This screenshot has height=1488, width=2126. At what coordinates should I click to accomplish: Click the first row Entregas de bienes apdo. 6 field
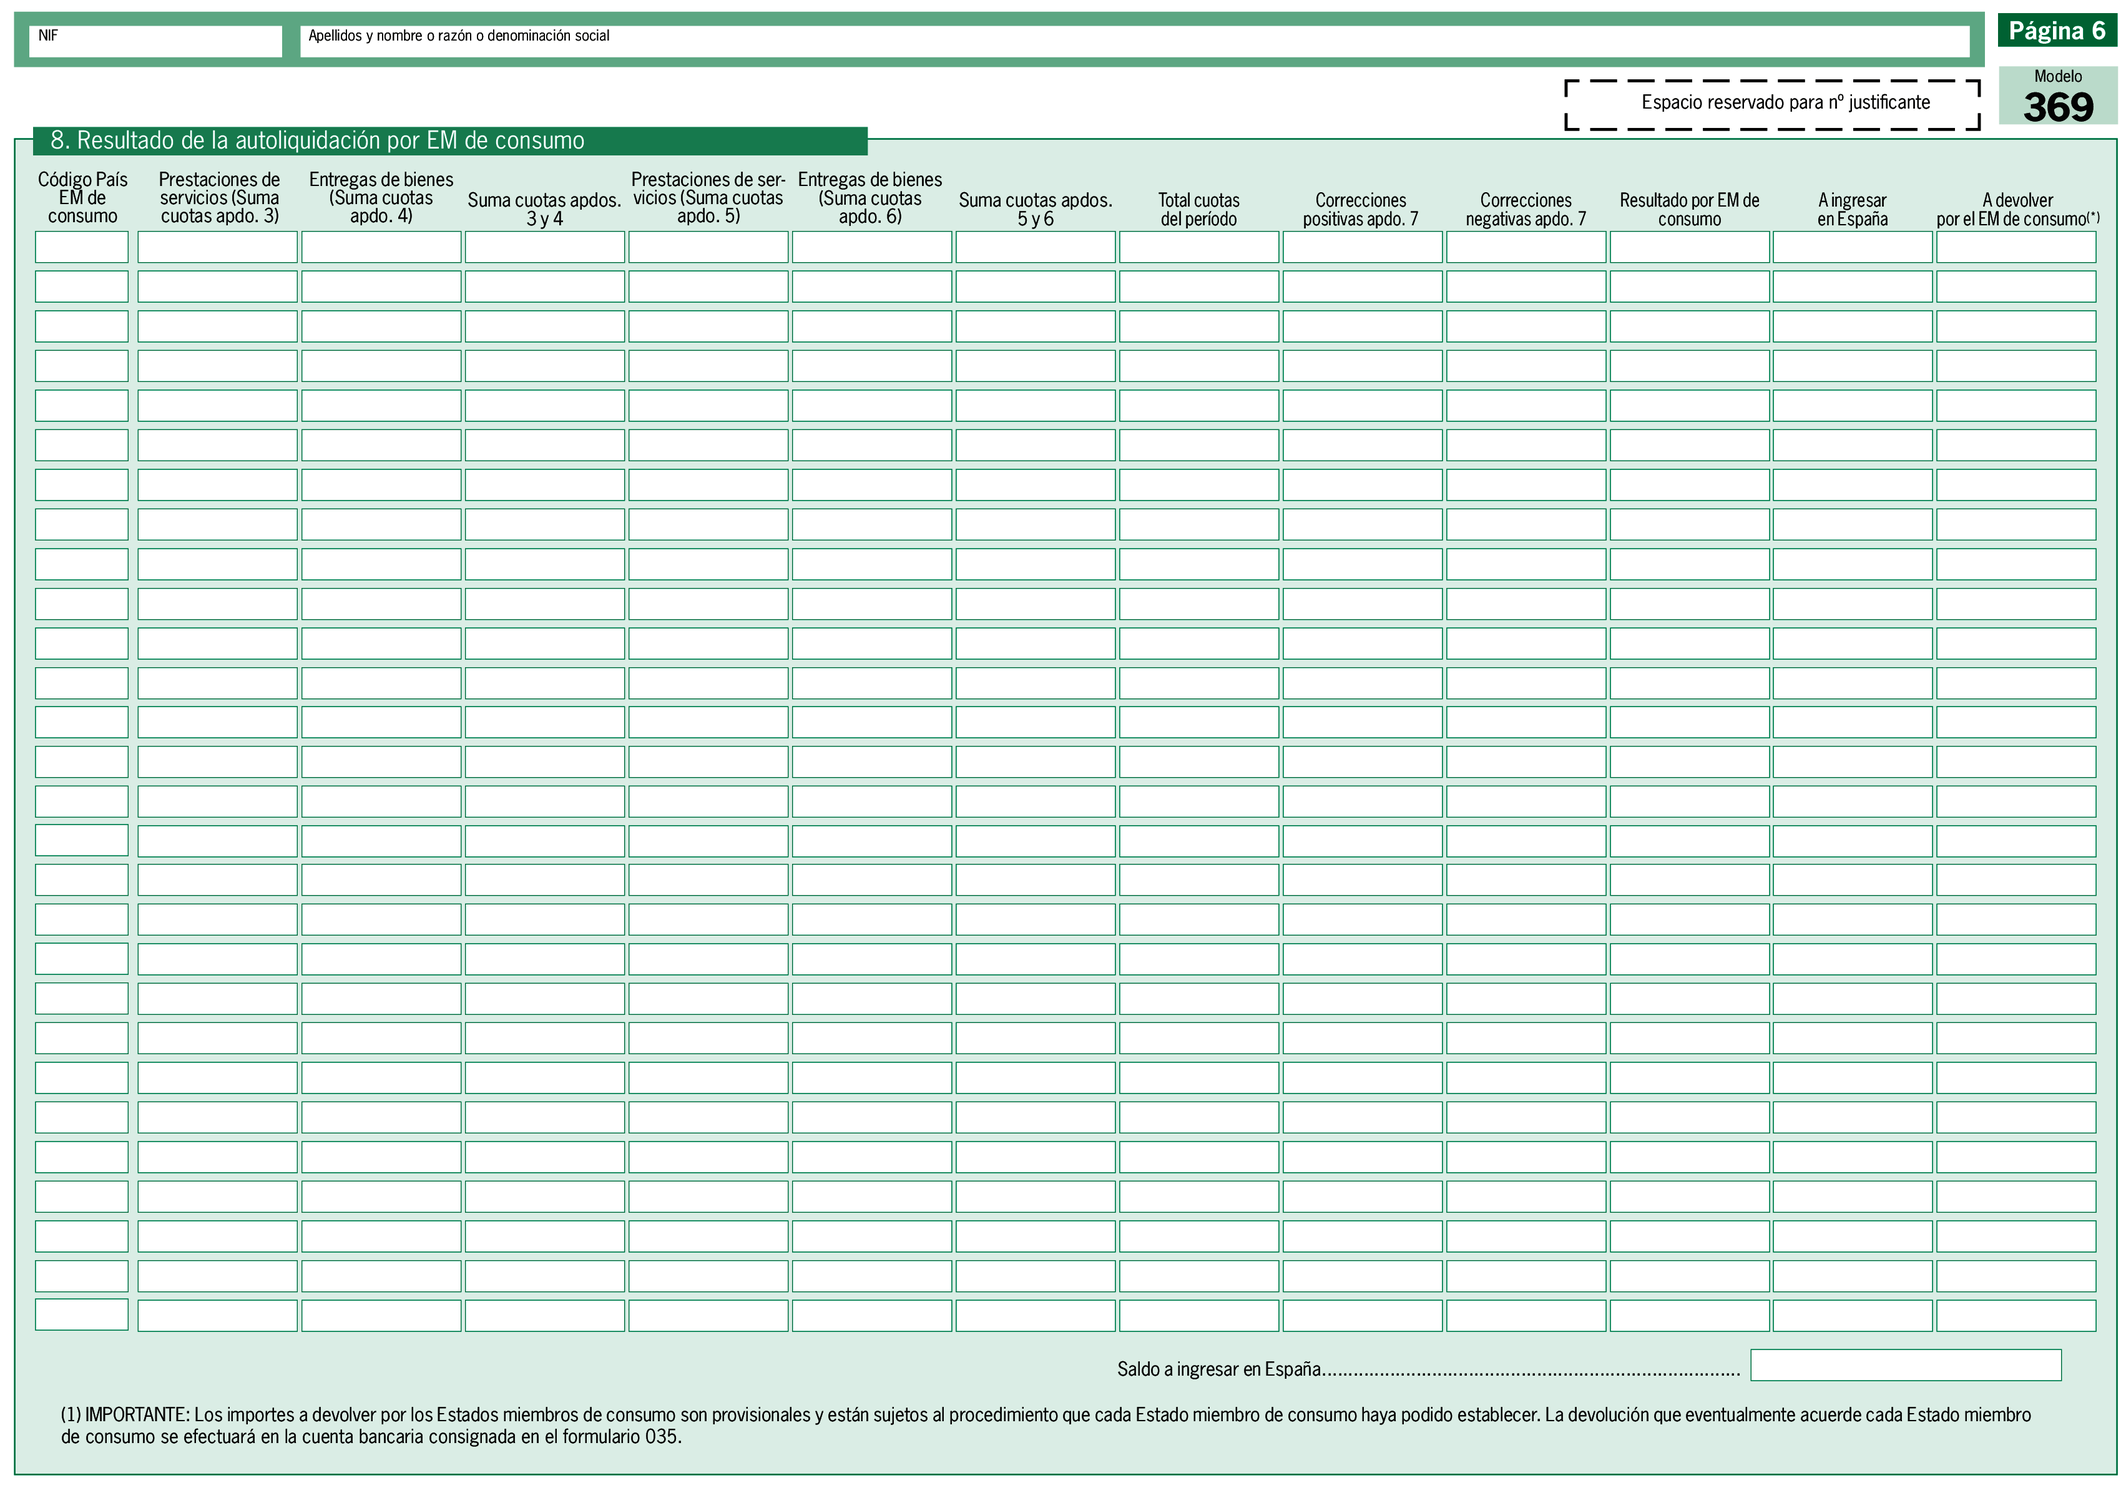[x=872, y=247]
